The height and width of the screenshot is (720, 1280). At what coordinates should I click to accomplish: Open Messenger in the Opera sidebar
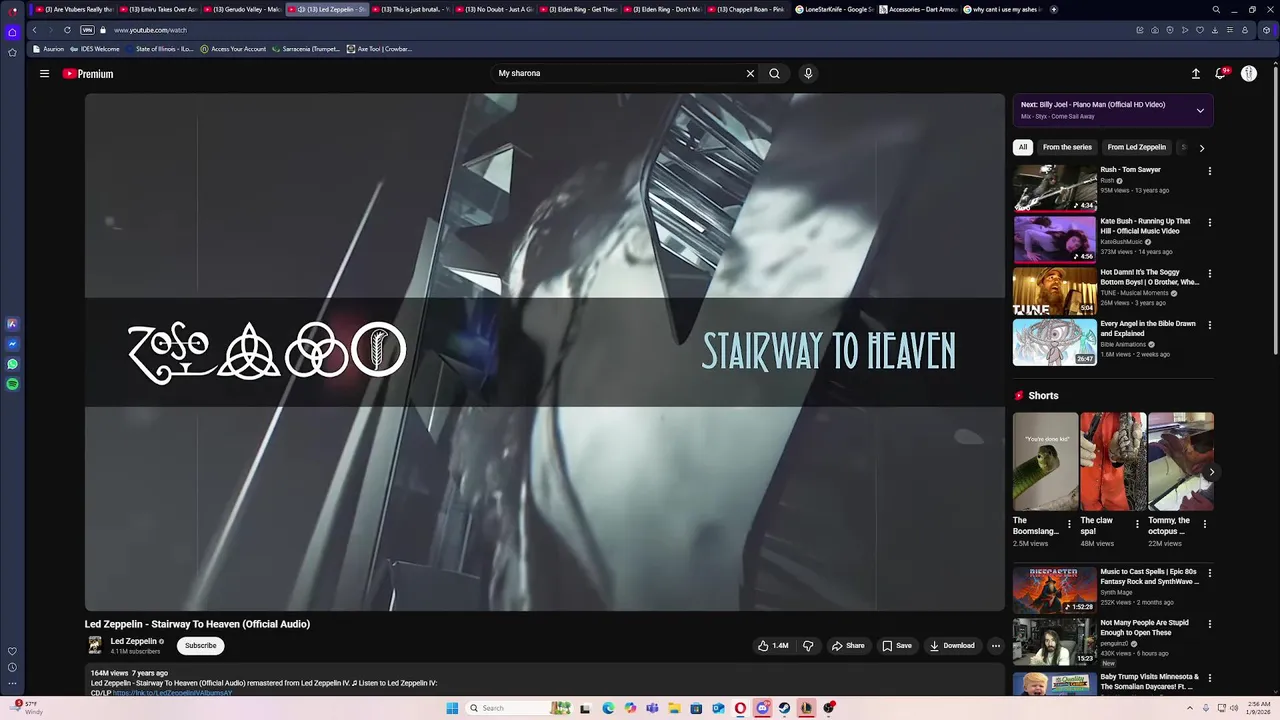pos(12,344)
